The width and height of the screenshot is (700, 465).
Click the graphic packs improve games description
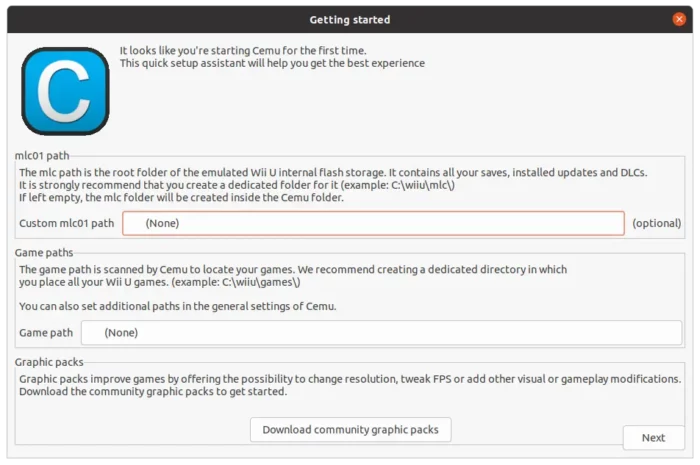click(350, 379)
